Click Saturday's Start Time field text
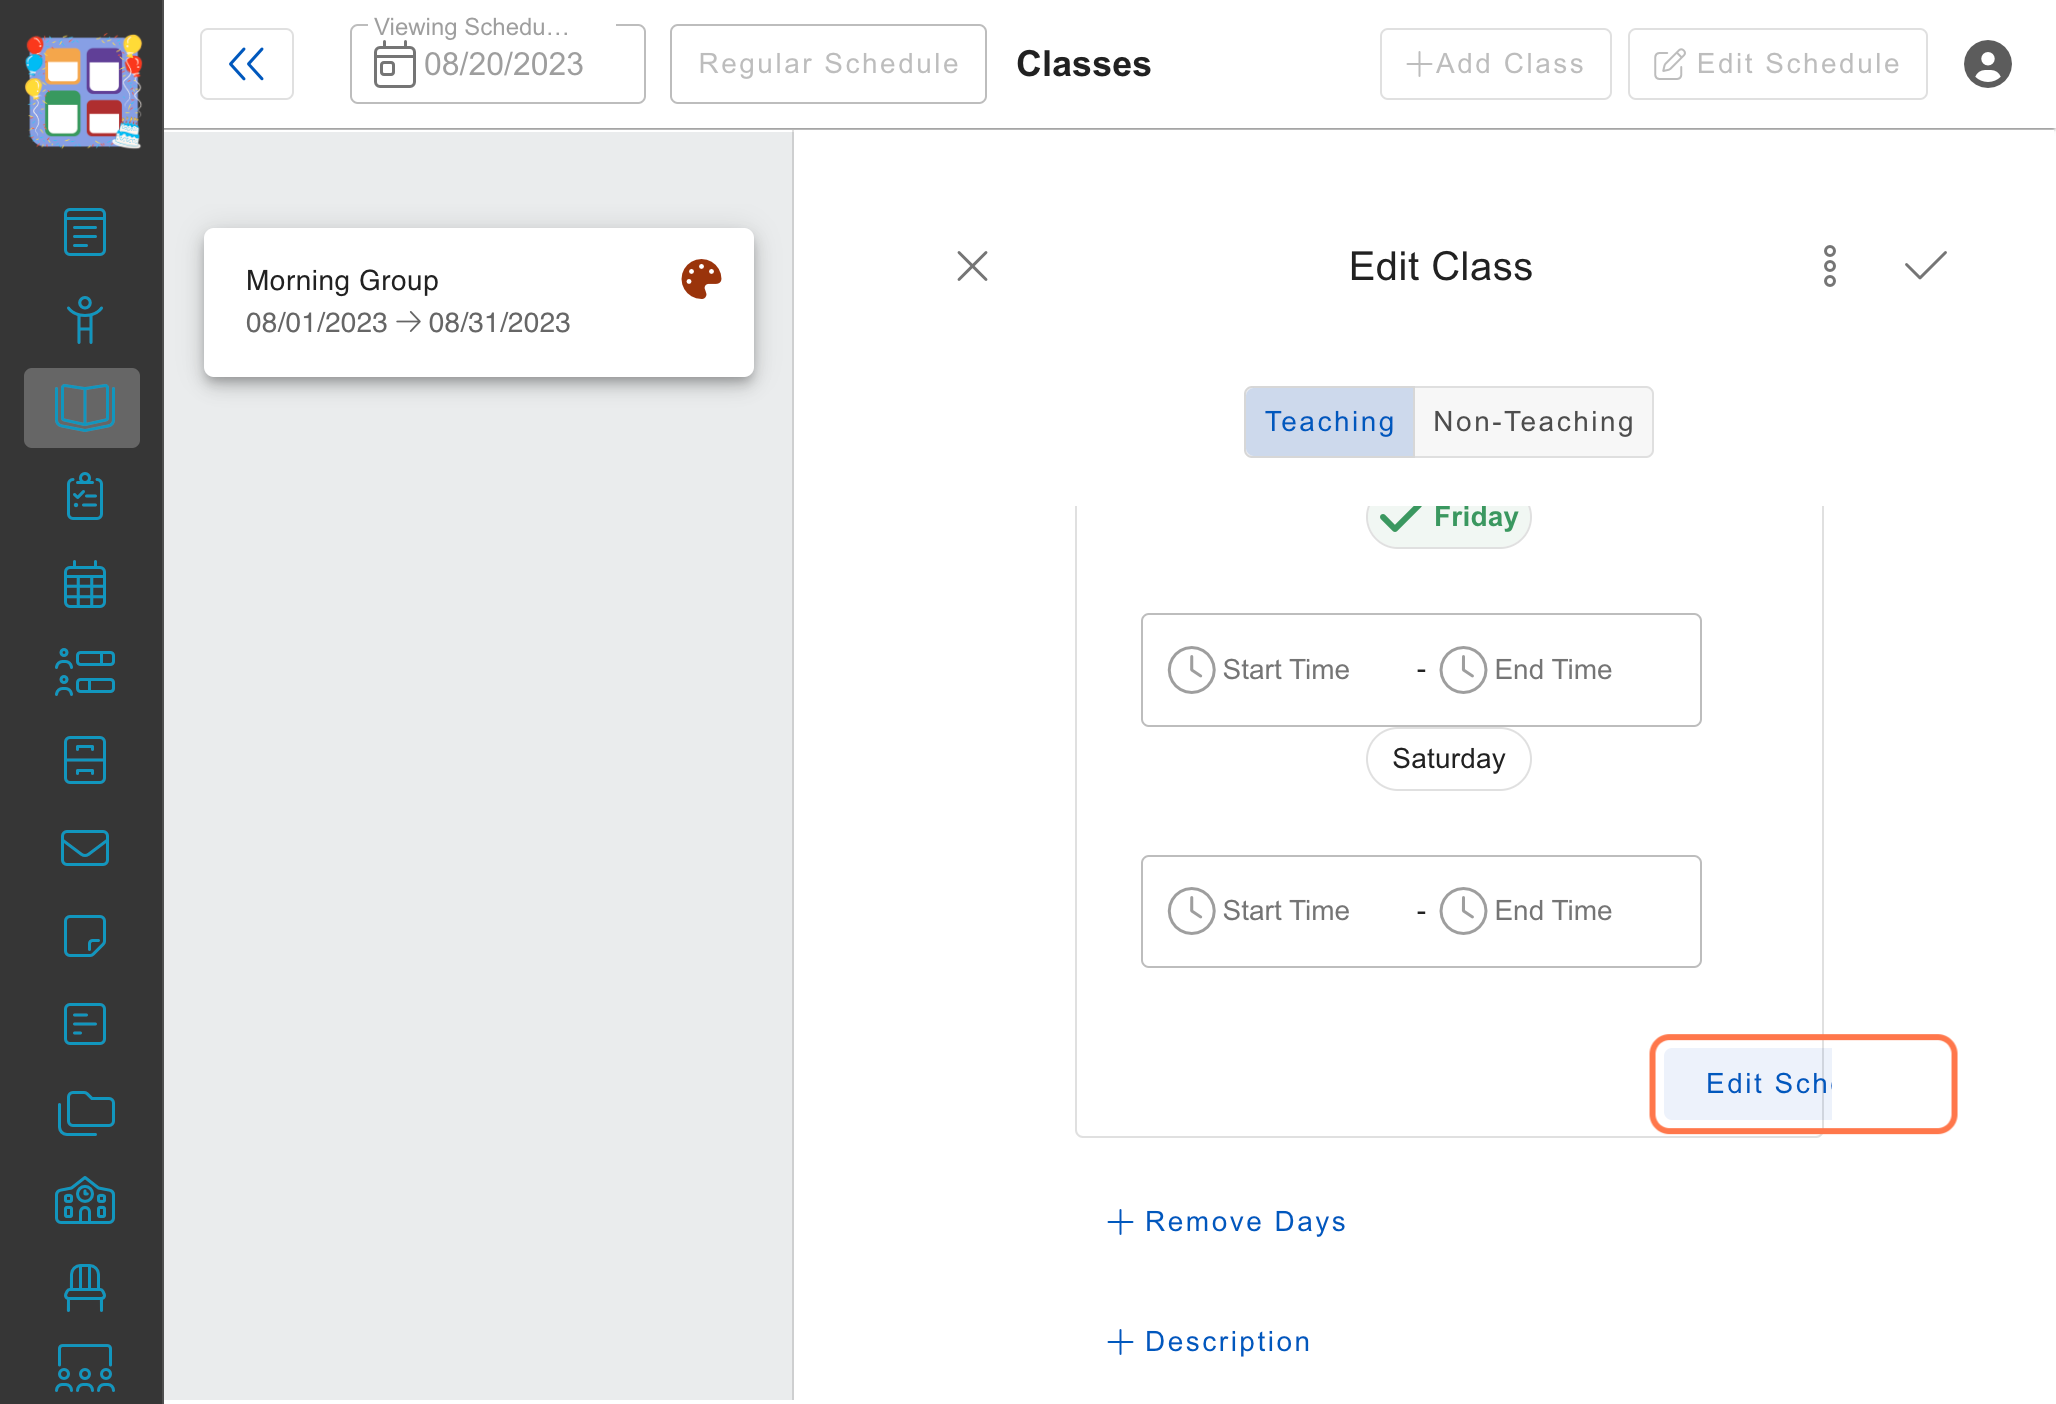Screen dimensions: 2056x1404 tap(1286, 911)
